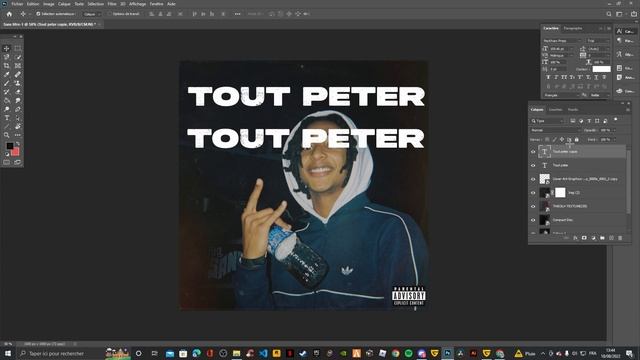Add layer style fx icon

pos(575,238)
